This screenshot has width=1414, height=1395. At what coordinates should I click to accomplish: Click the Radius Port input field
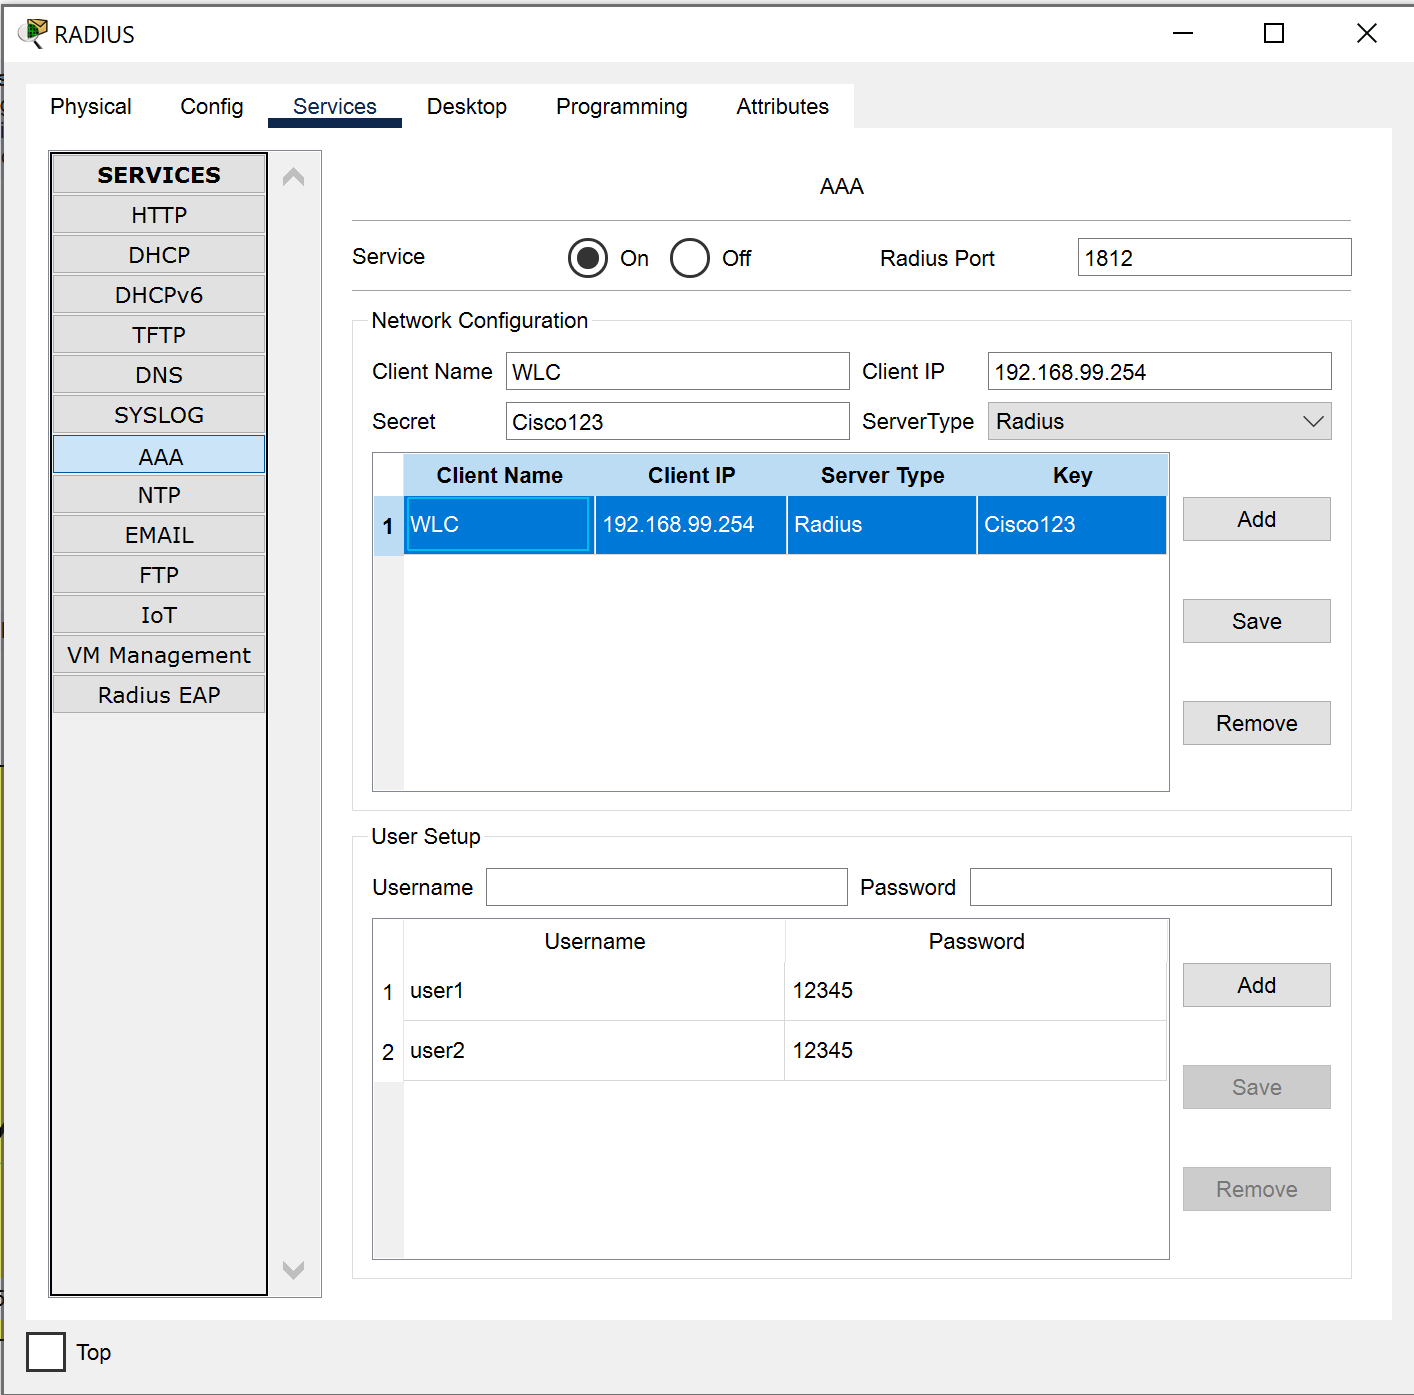tap(1213, 258)
